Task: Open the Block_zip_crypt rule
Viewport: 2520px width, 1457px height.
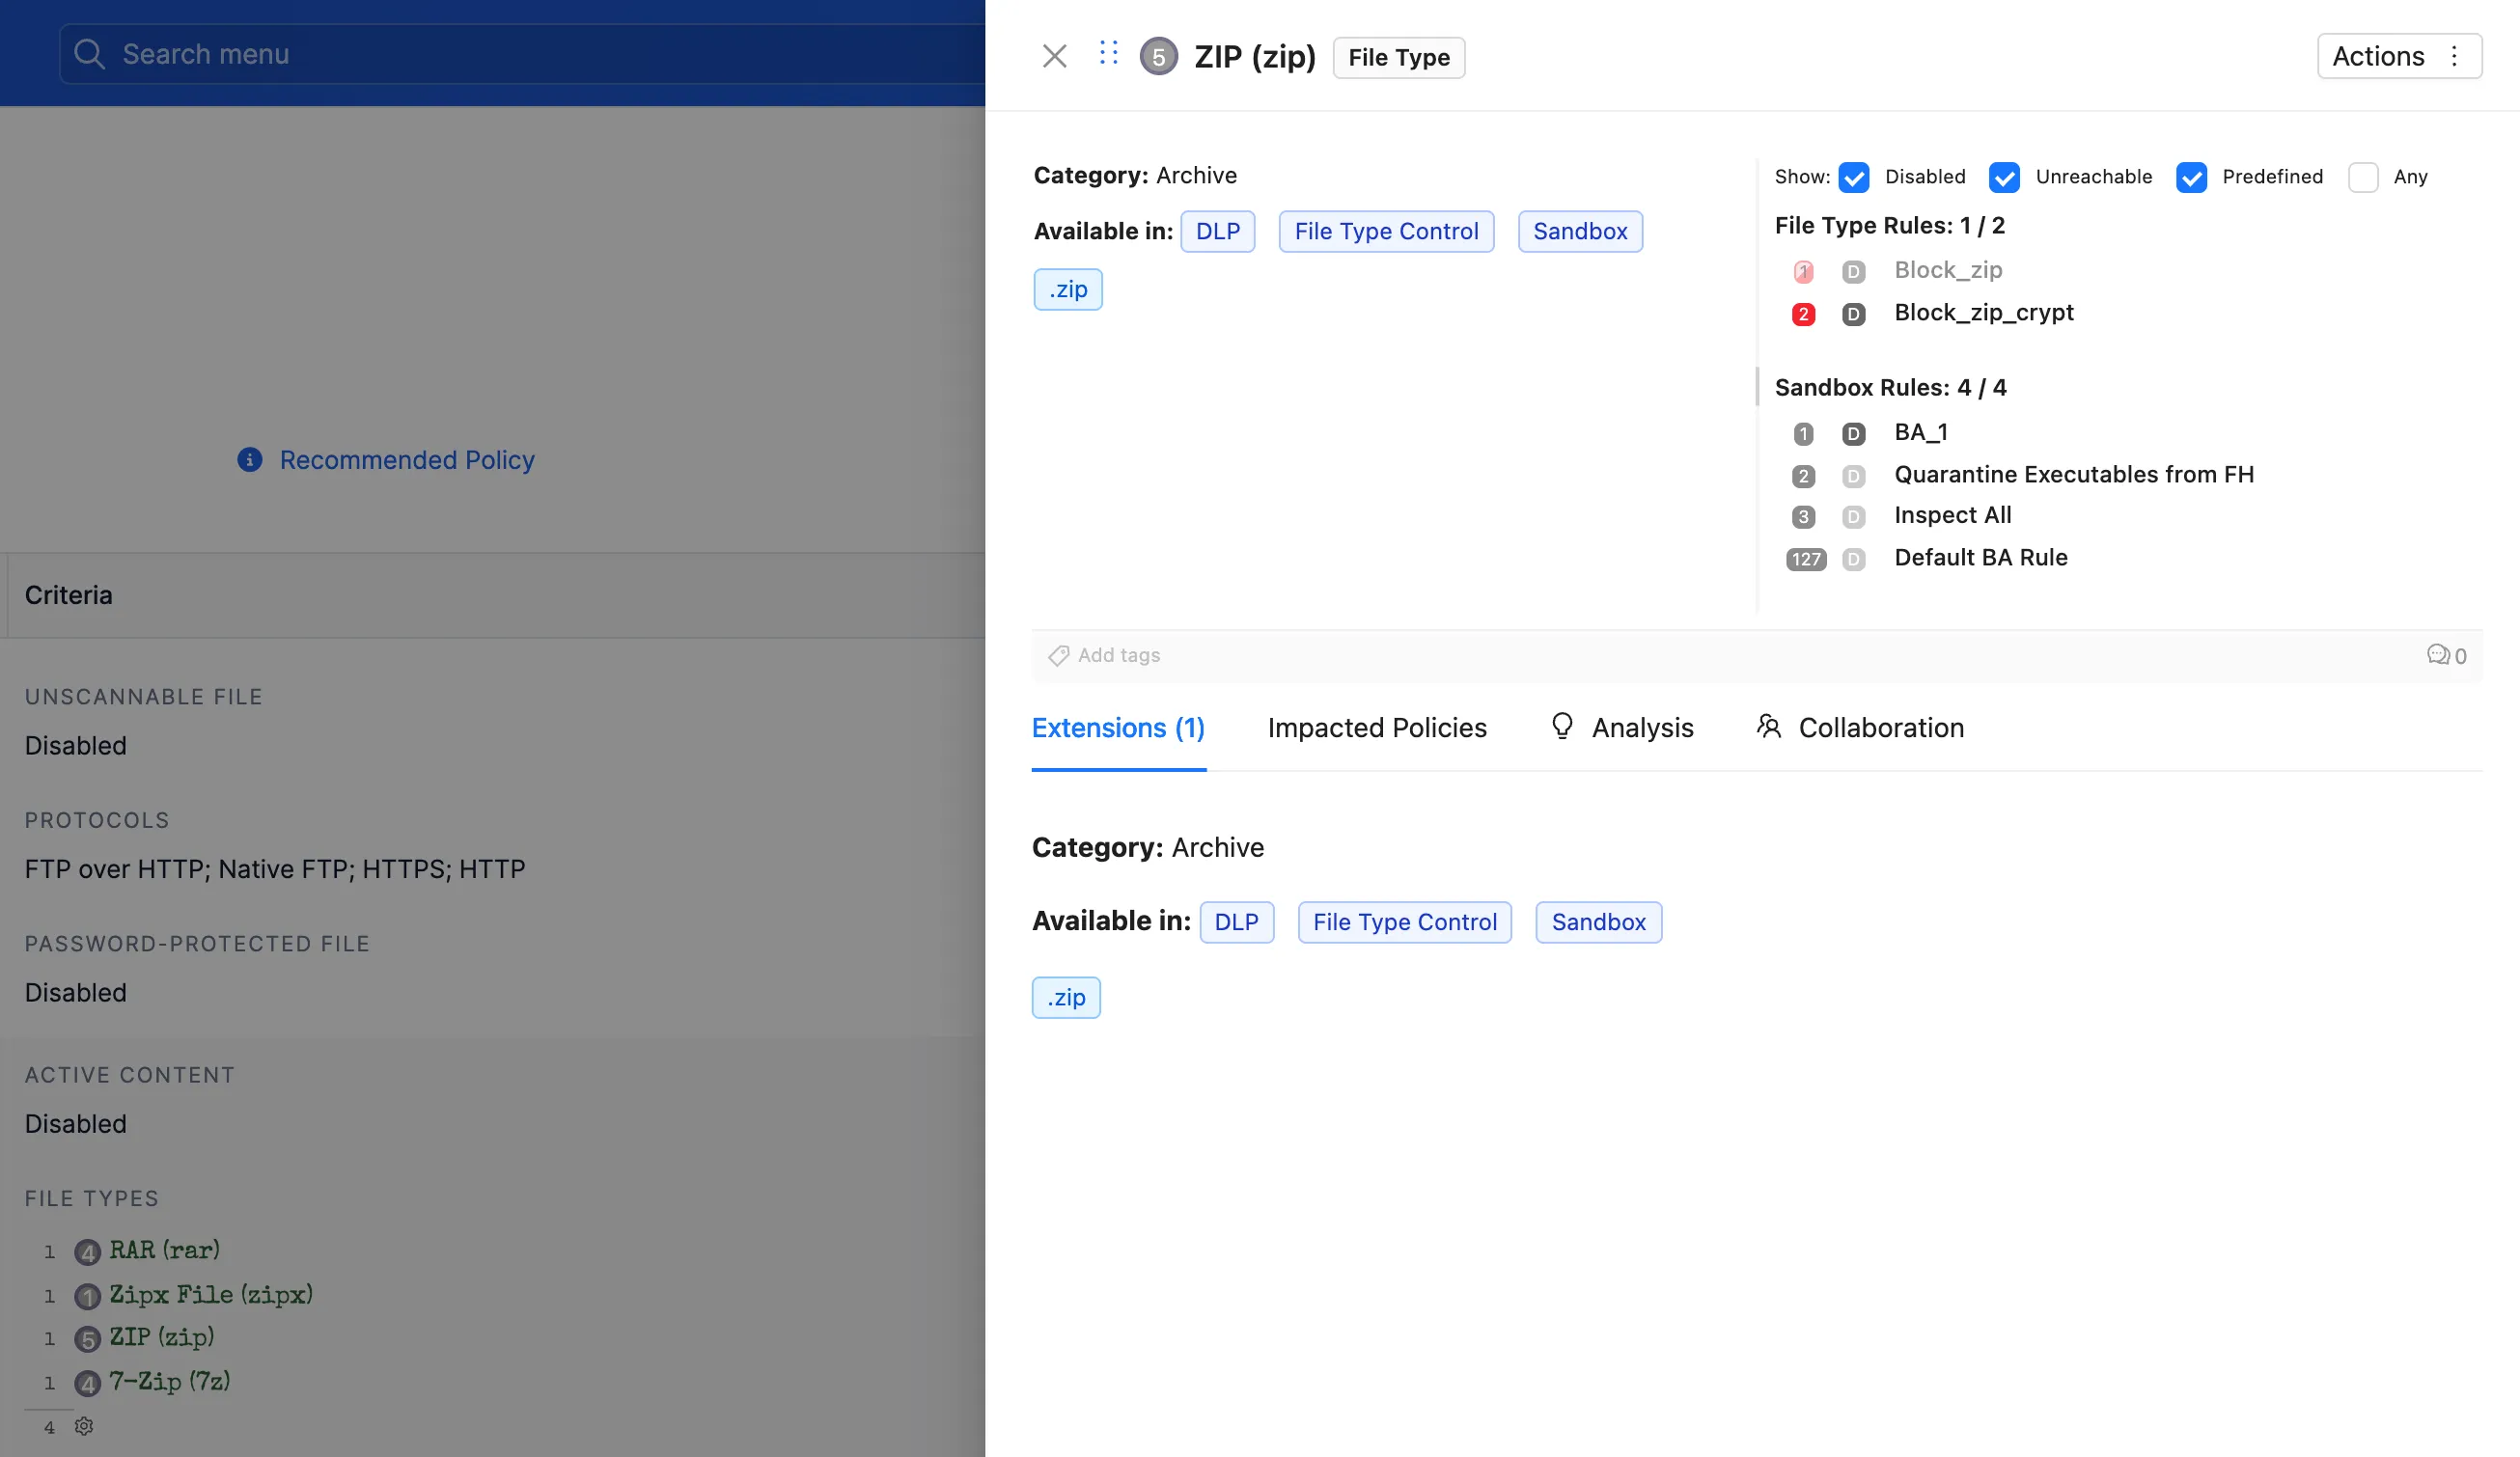Action: click(x=1984, y=313)
